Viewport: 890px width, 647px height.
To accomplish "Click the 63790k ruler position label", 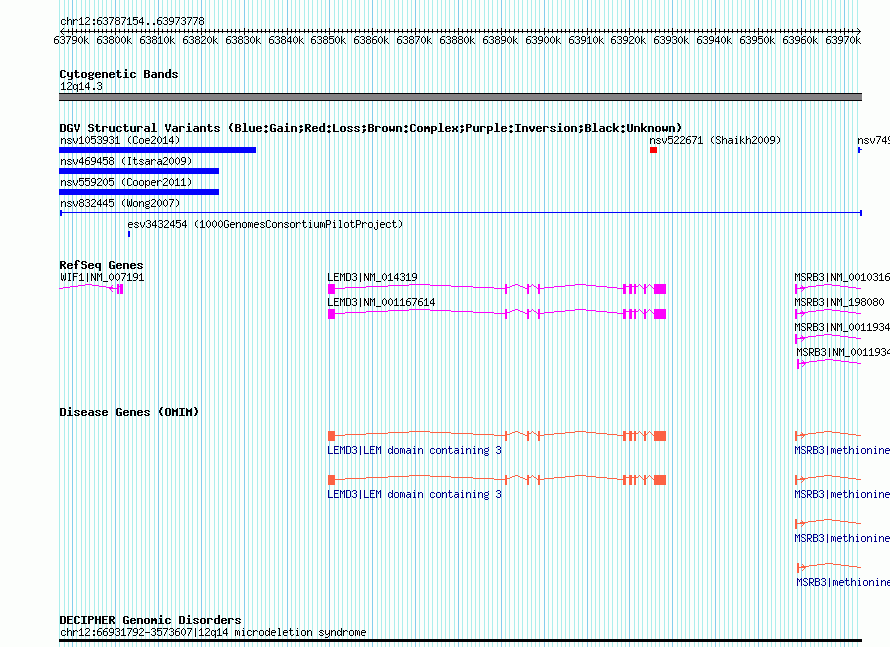I will (71, 40).
